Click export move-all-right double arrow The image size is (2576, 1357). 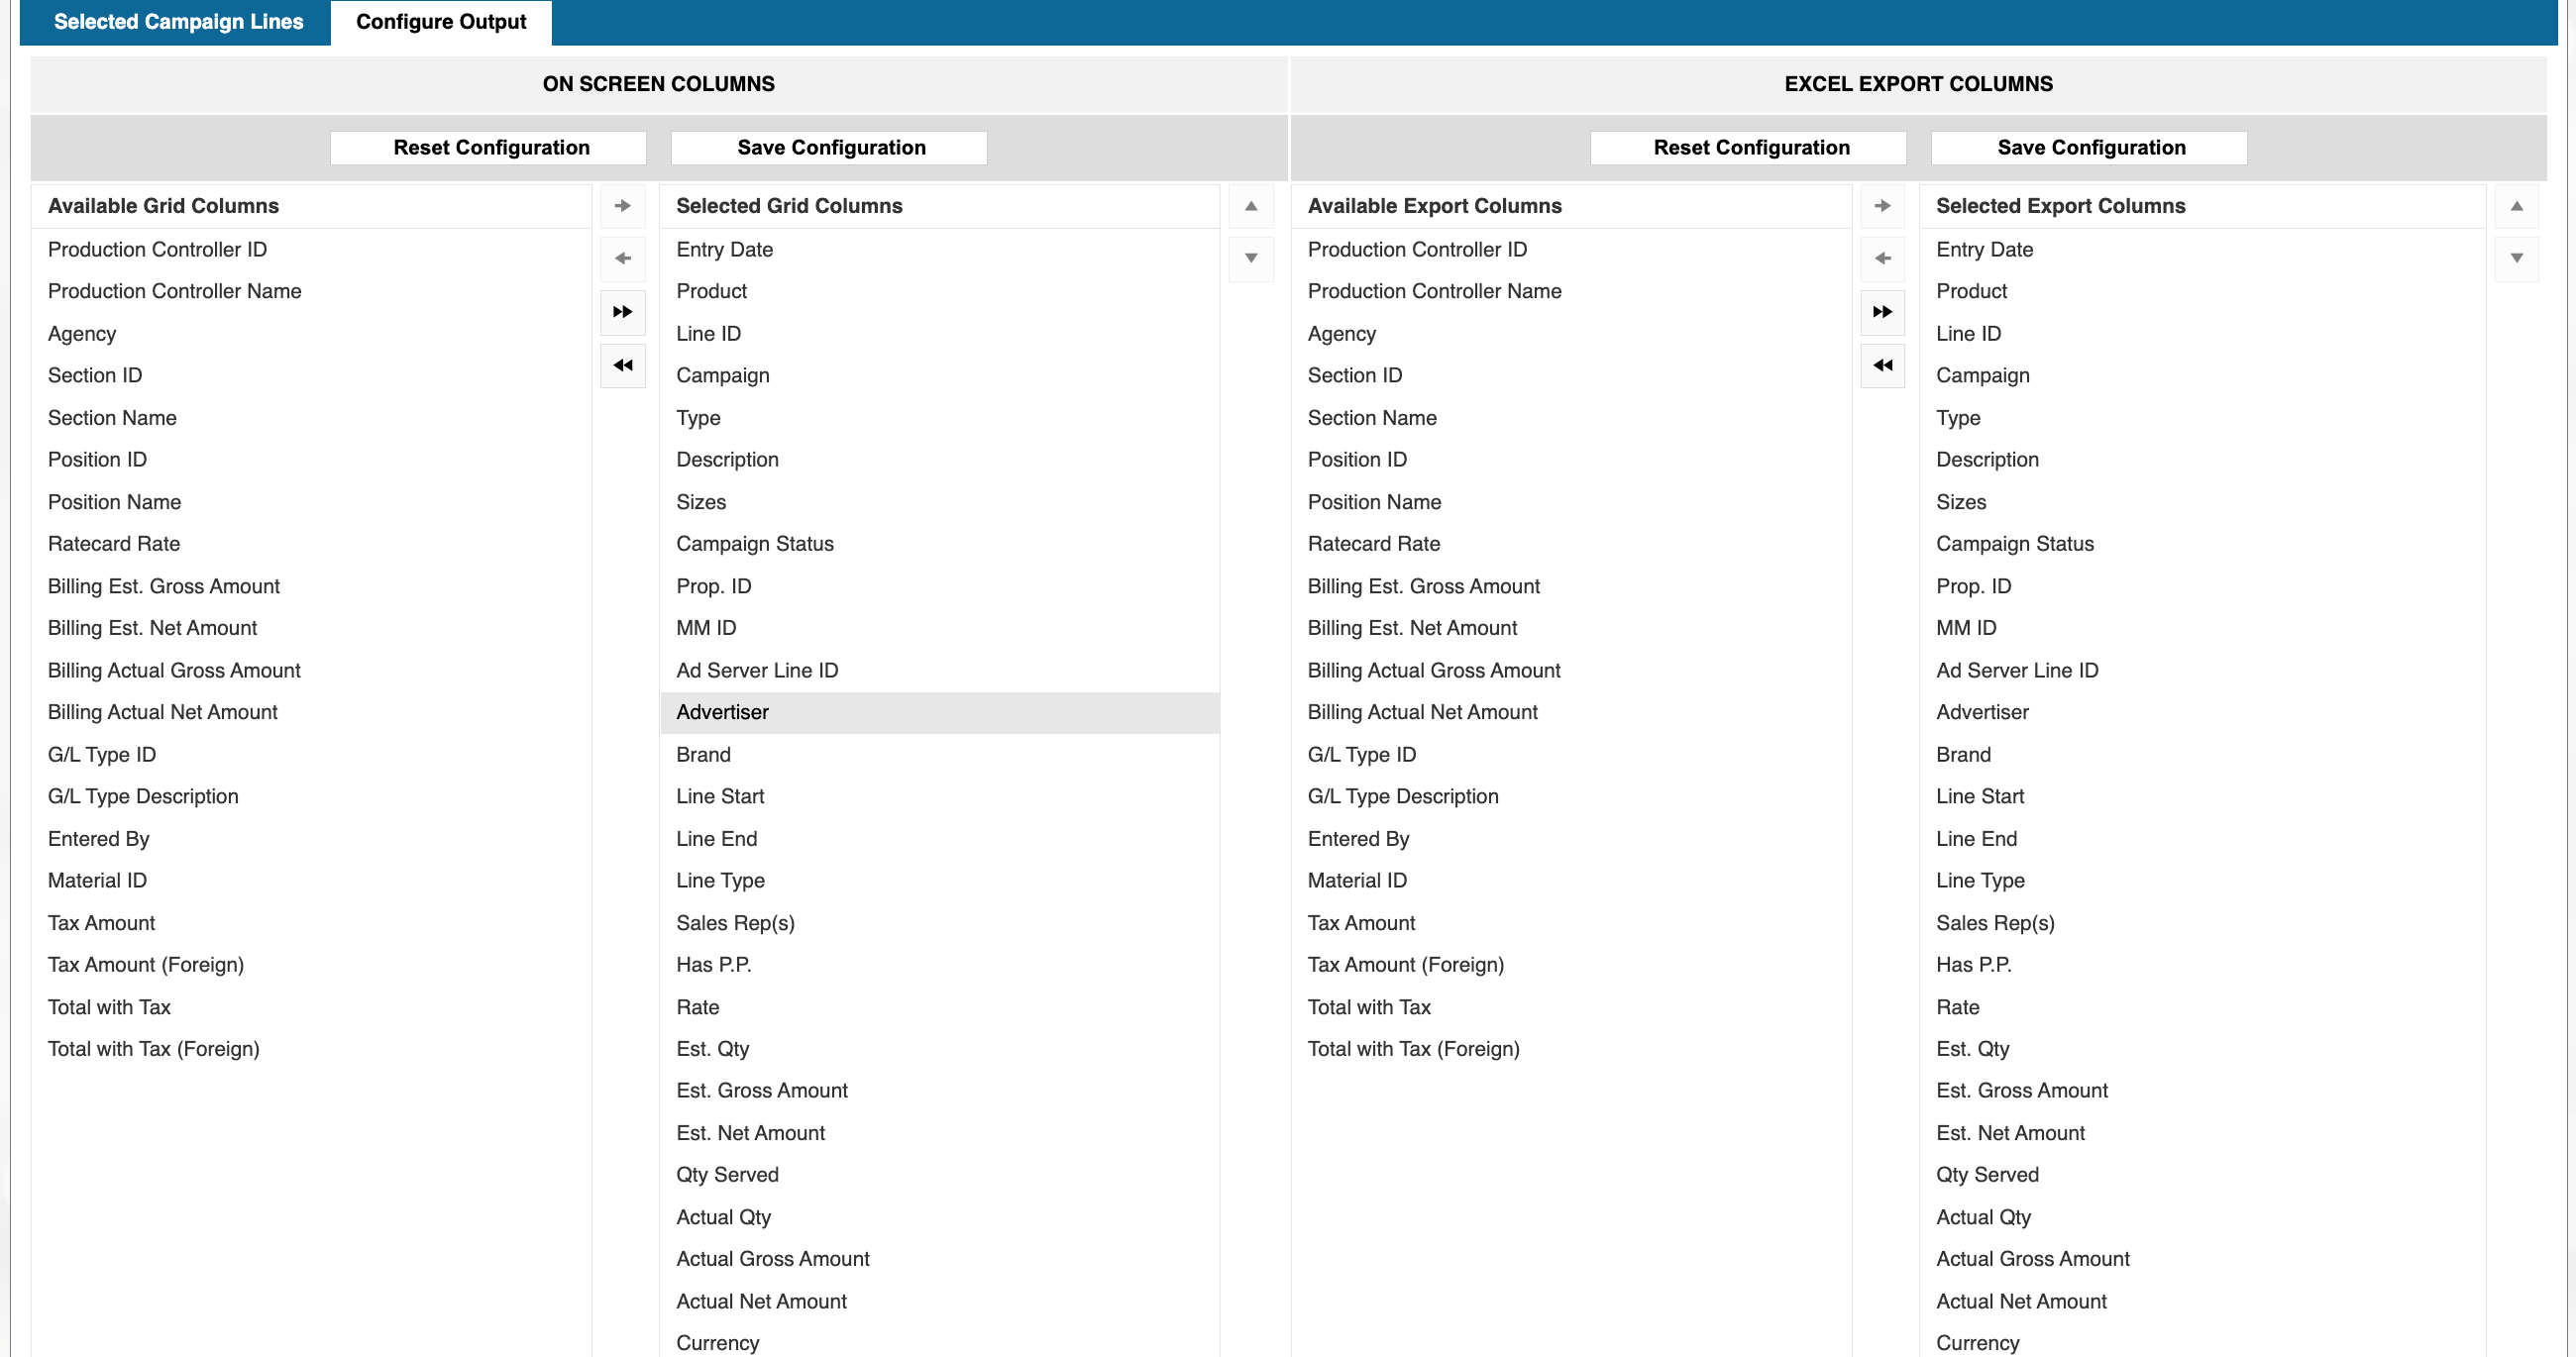pyautogui.click(x=1882, y=312)
